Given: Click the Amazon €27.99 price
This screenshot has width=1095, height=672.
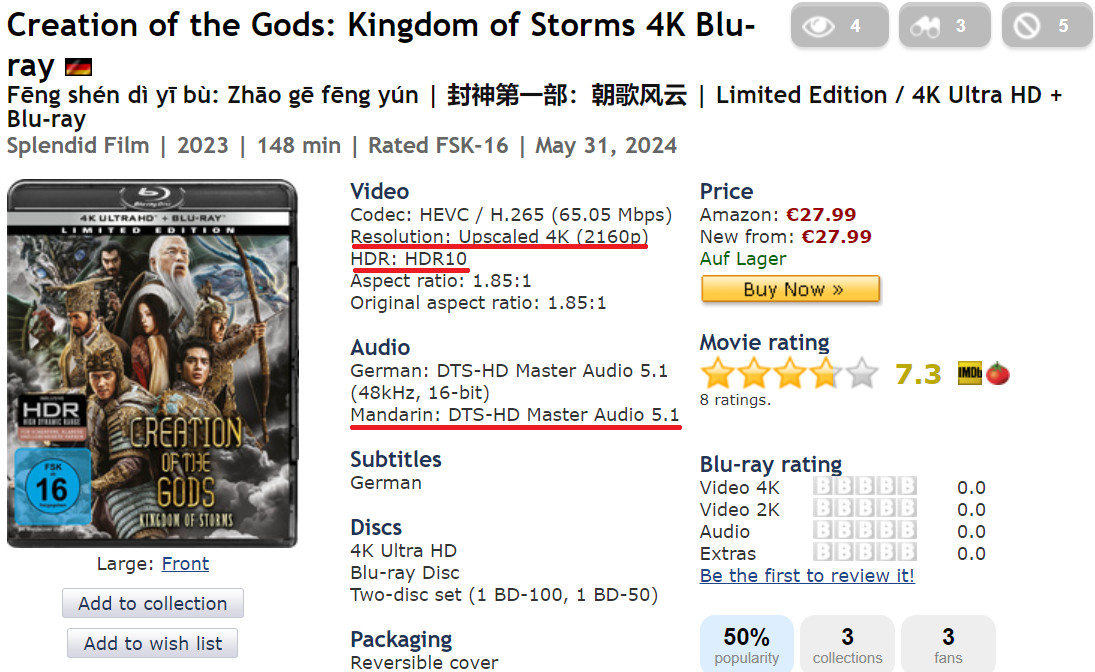Looking at the screenshot, I should 821,214.
